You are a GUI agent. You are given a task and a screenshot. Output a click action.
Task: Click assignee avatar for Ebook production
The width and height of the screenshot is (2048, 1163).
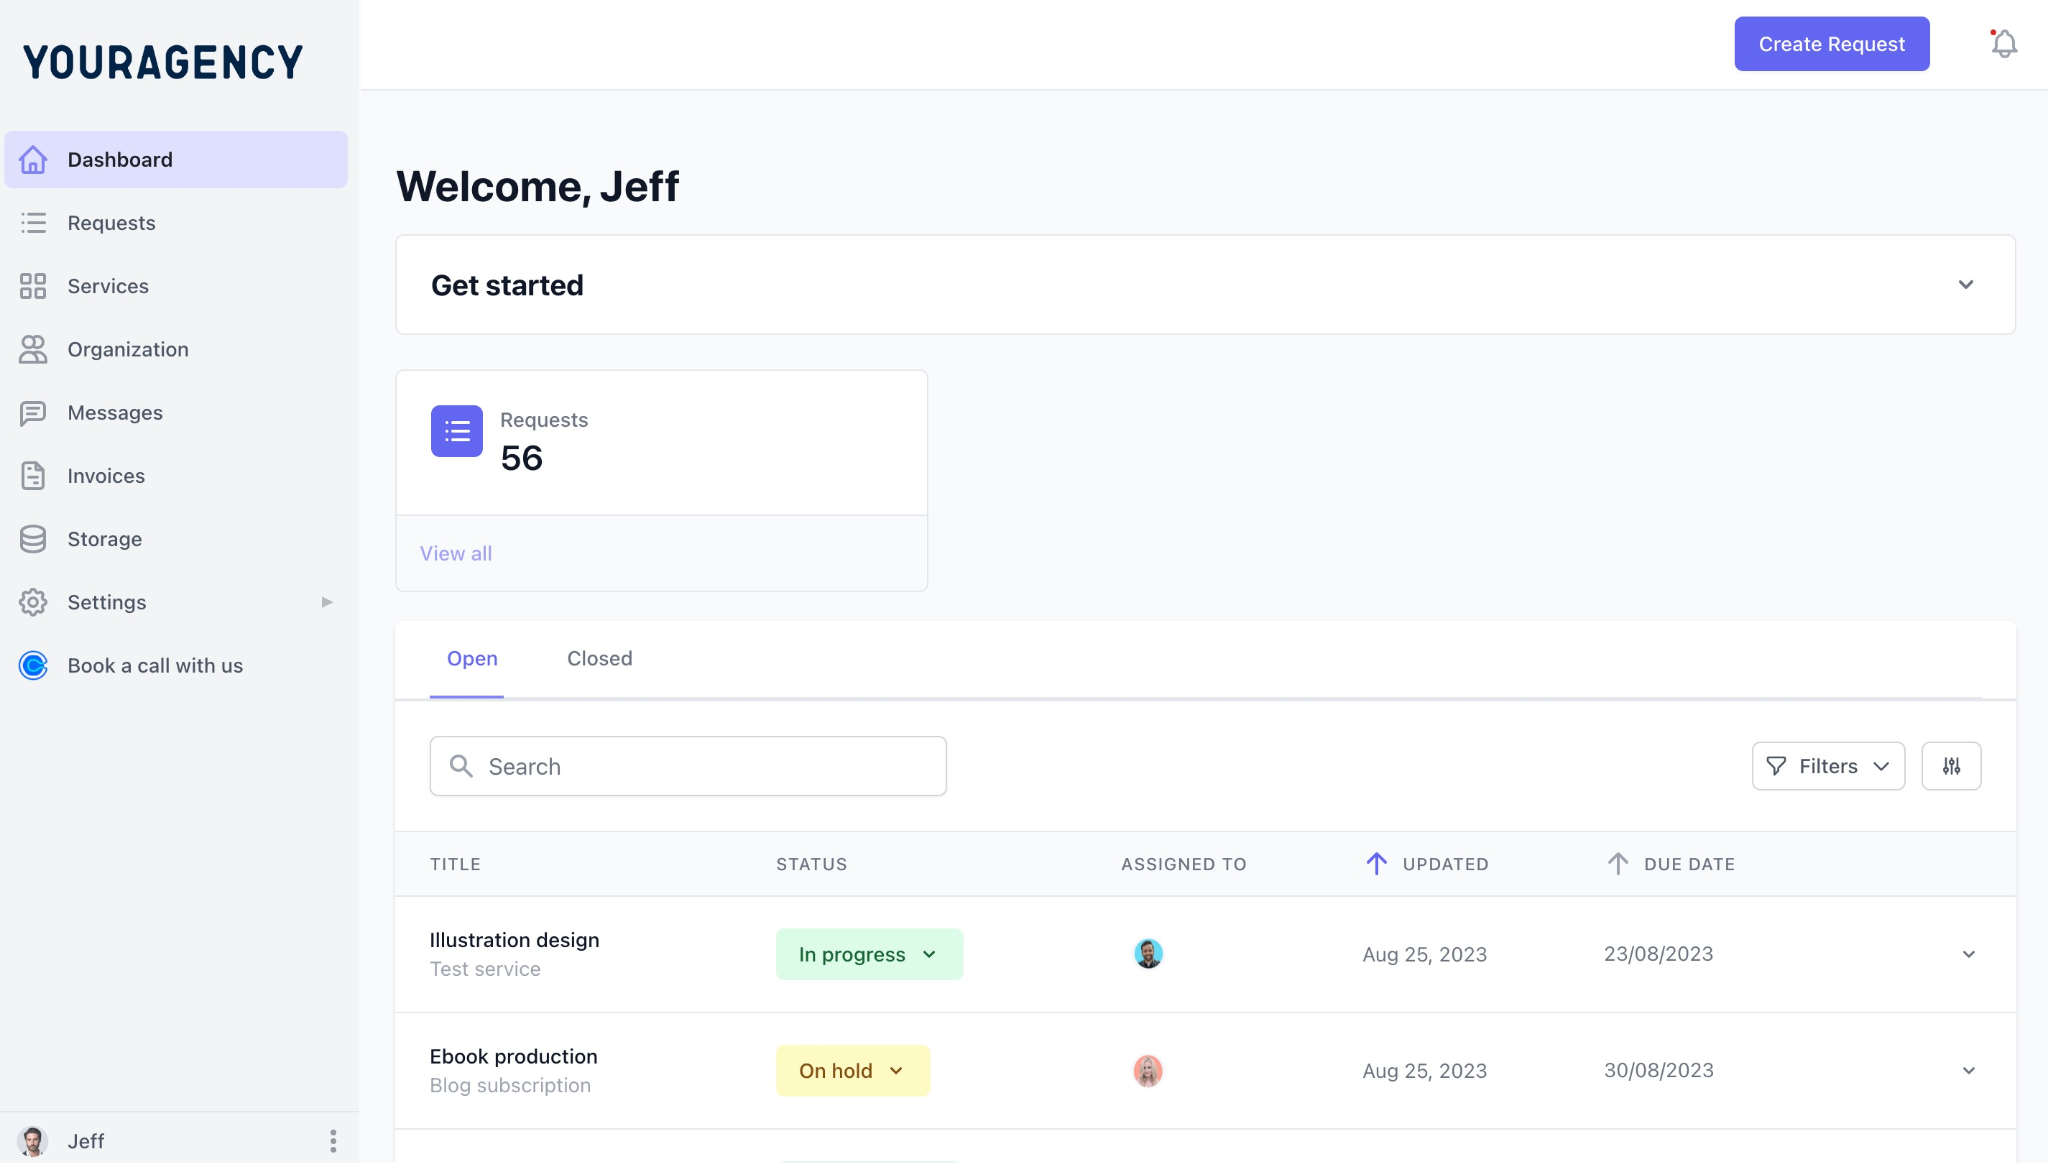[x=1148, y=1071]
